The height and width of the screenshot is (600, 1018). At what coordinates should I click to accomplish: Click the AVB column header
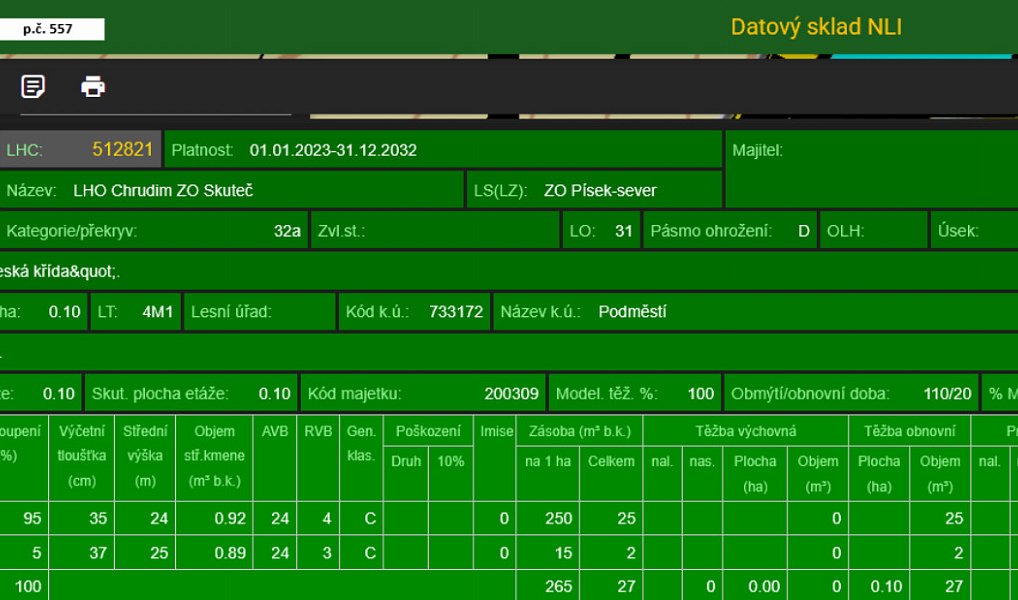click(x=275, y=456)
